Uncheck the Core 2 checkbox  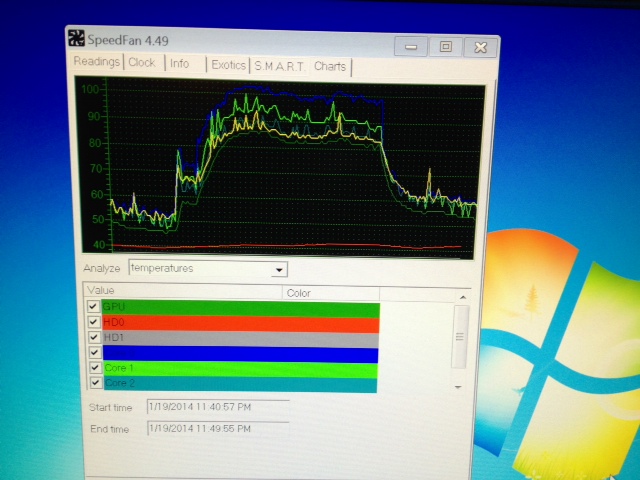96,382
